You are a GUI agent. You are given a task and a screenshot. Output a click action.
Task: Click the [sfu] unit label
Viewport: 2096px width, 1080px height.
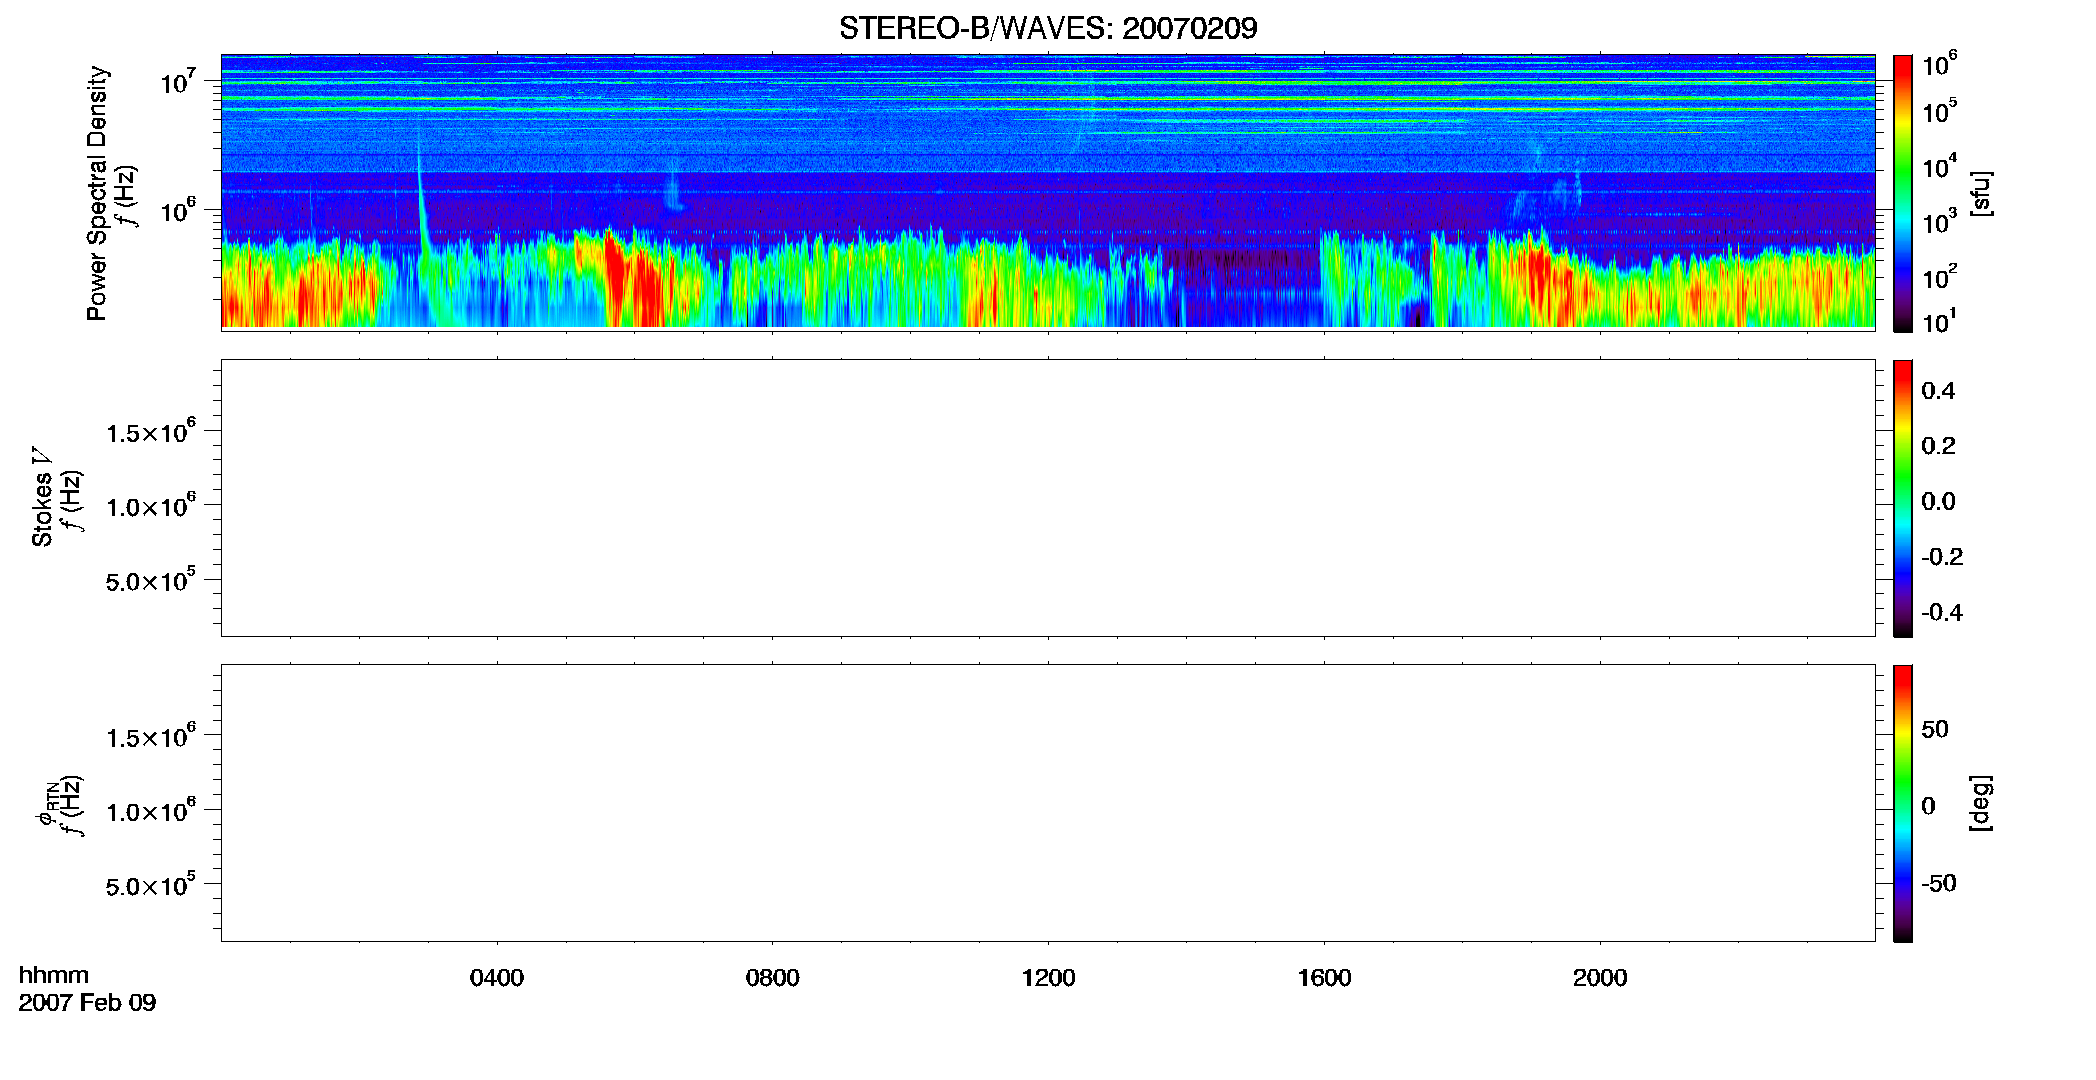(1981, 193)
